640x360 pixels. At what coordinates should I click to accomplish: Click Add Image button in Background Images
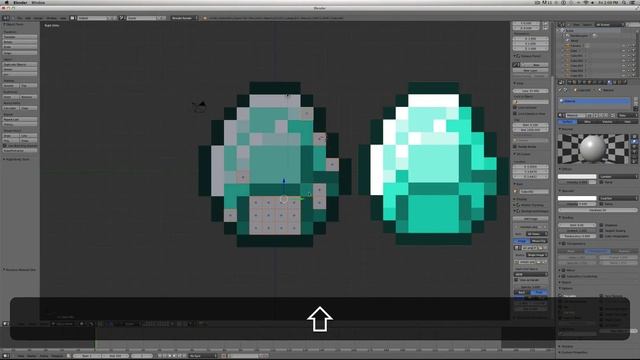pos(530,218)
